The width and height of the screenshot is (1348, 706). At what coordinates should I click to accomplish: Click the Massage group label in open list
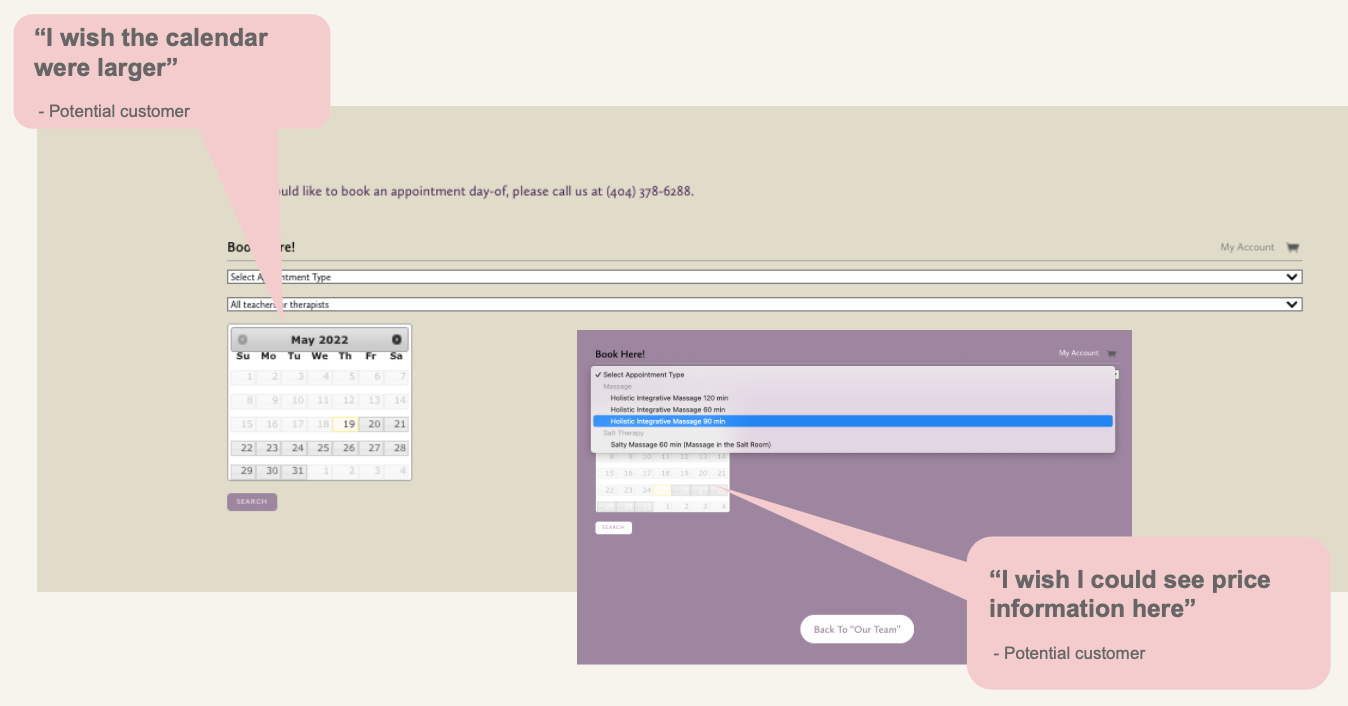tap(617, 386)
